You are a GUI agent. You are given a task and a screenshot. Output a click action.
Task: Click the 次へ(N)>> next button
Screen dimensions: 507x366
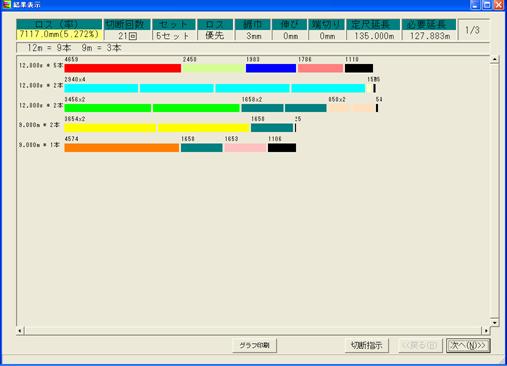468,345
